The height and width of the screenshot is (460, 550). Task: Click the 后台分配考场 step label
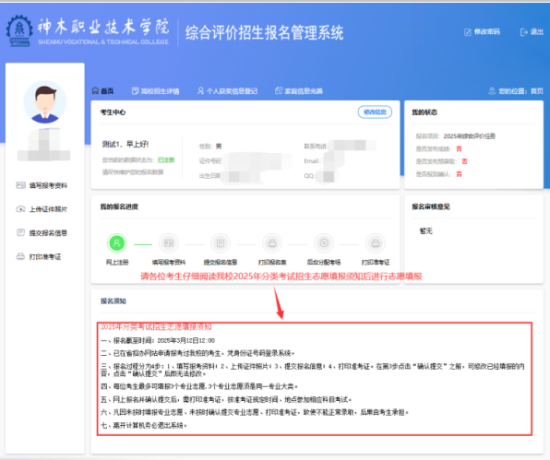pos(324,262)
